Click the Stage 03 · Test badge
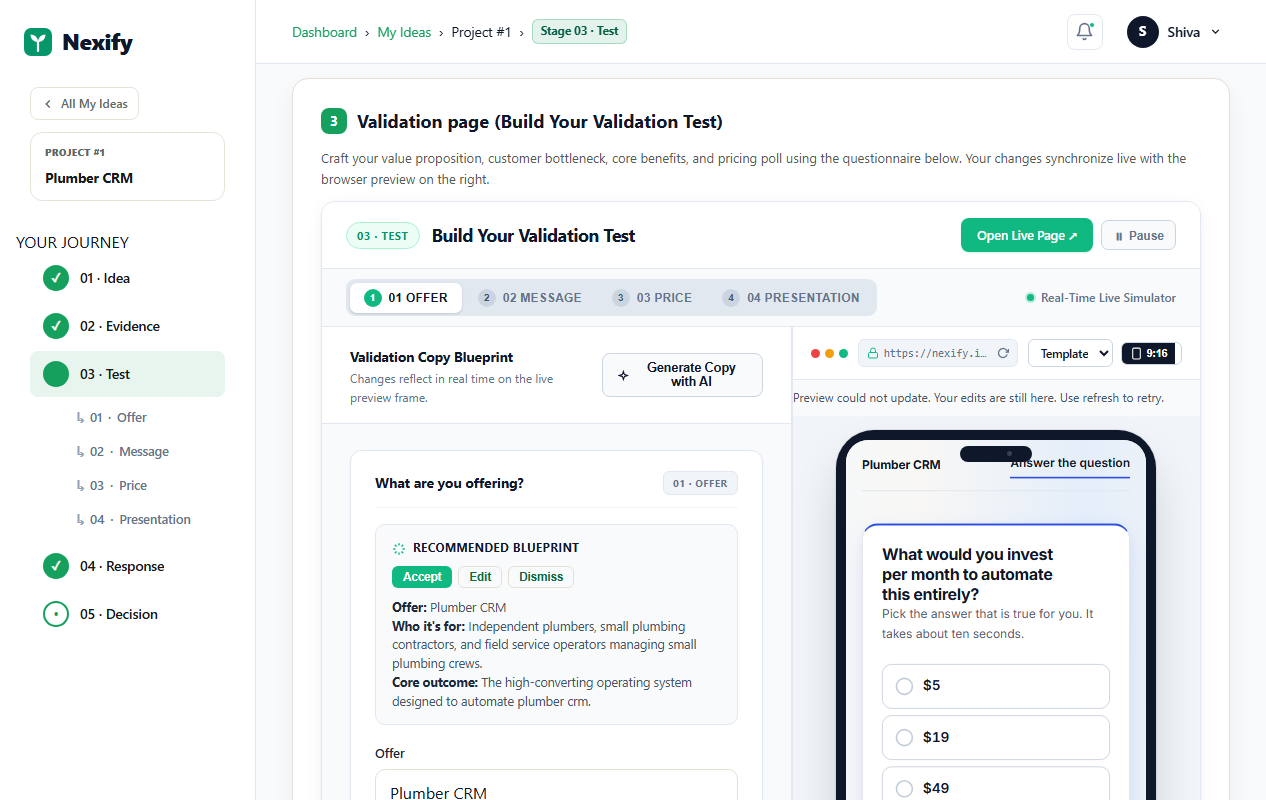This screenshot has height=800, width=1266. 579,31
